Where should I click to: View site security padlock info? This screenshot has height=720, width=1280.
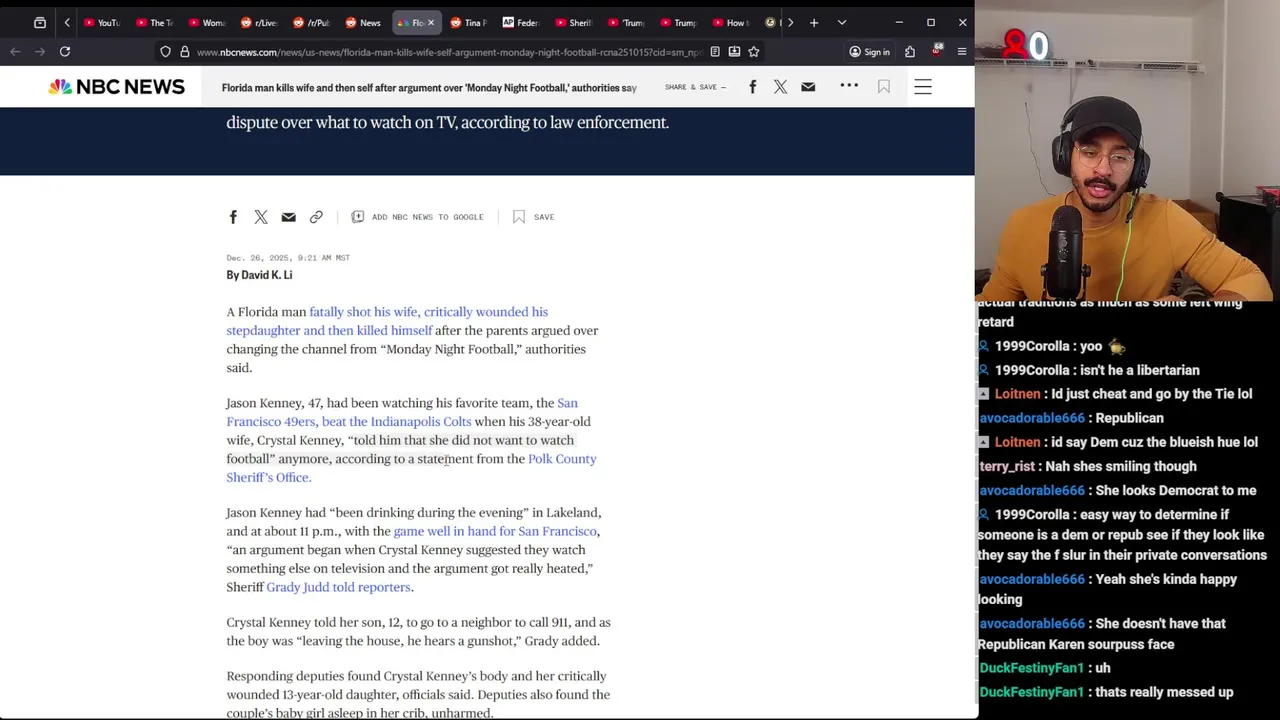[x=184, y=51]
